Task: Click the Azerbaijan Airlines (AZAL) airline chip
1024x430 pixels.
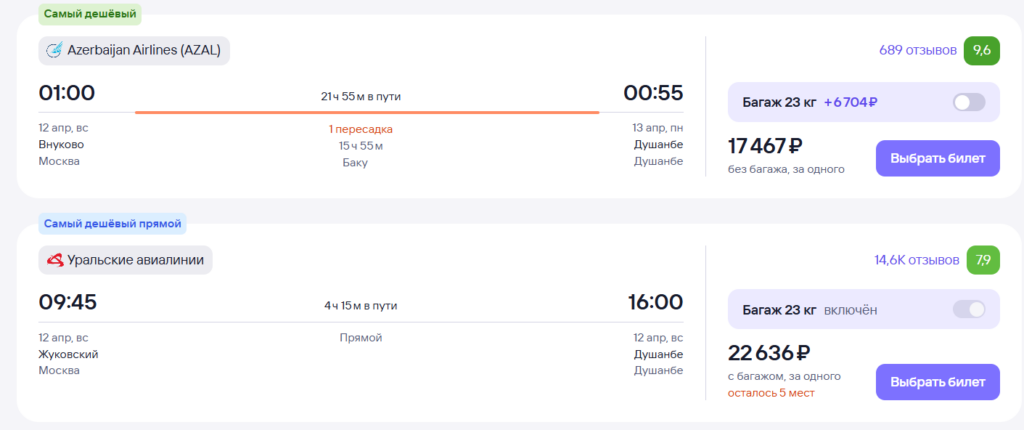Action: point(134,50)
